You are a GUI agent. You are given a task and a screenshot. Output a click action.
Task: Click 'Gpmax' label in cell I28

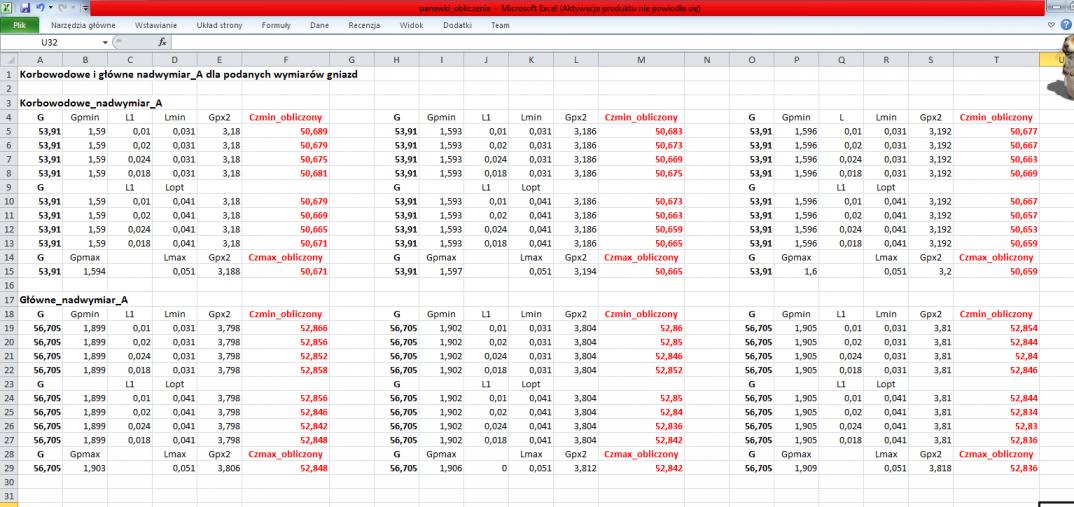(441, 454)
